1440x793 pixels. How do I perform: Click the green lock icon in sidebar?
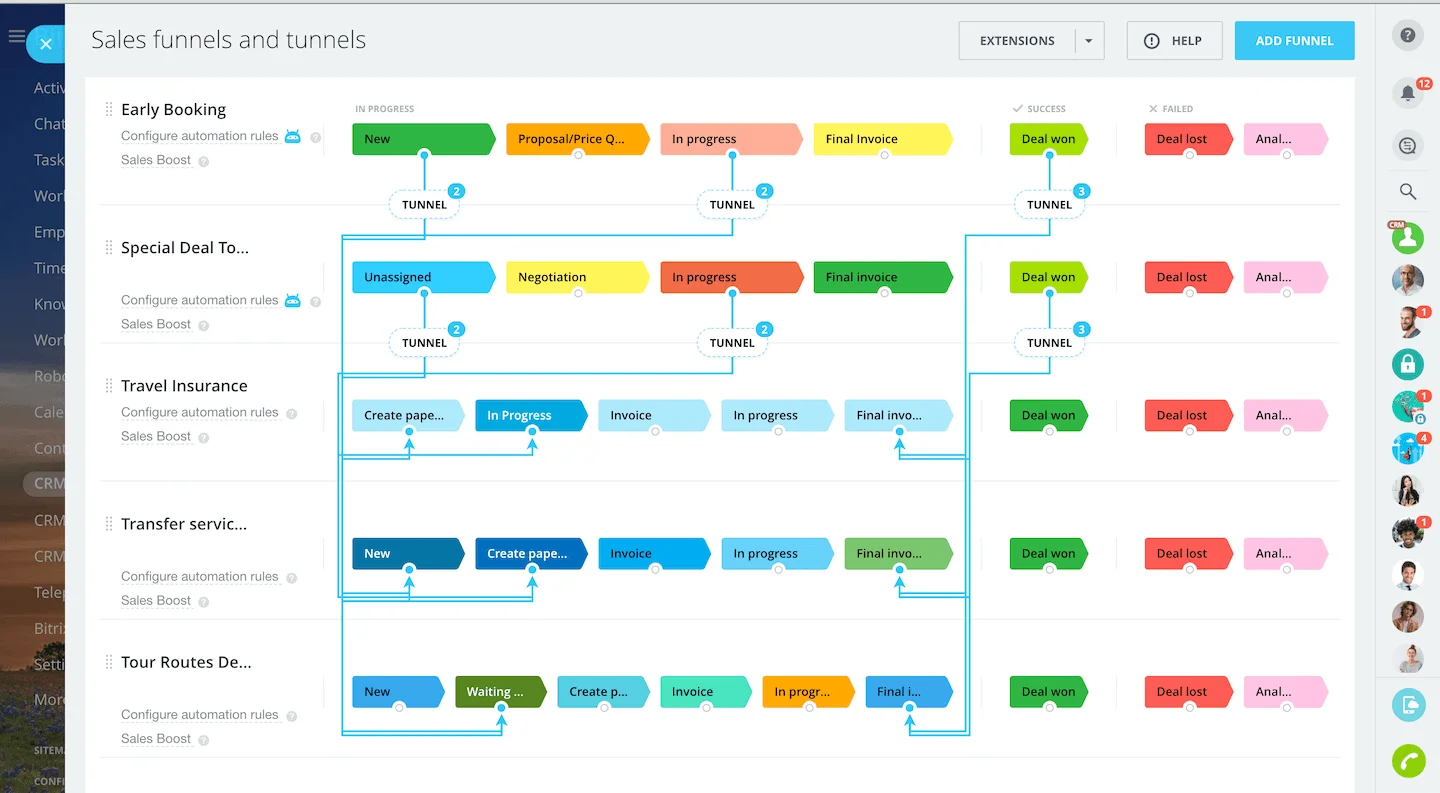point(1408,364)
